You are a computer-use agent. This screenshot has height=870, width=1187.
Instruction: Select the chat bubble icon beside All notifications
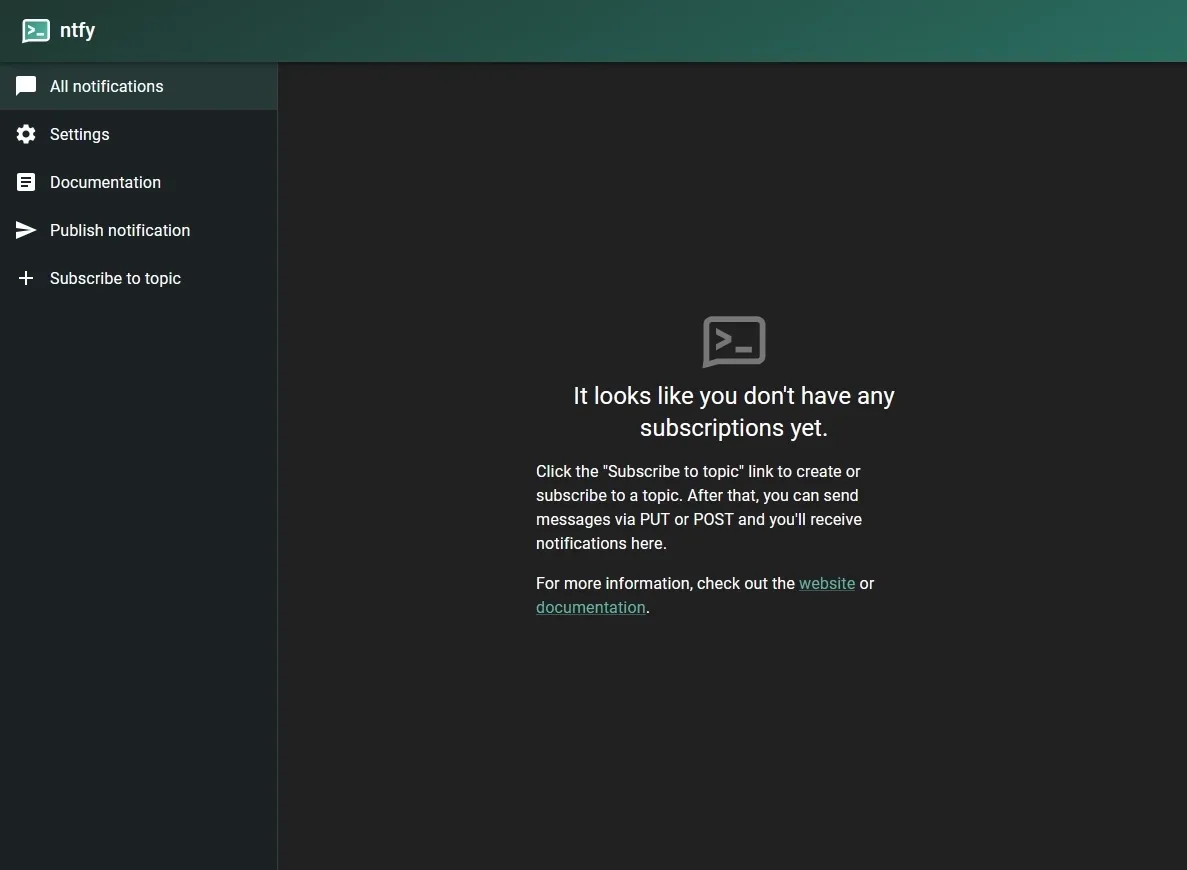26,86
